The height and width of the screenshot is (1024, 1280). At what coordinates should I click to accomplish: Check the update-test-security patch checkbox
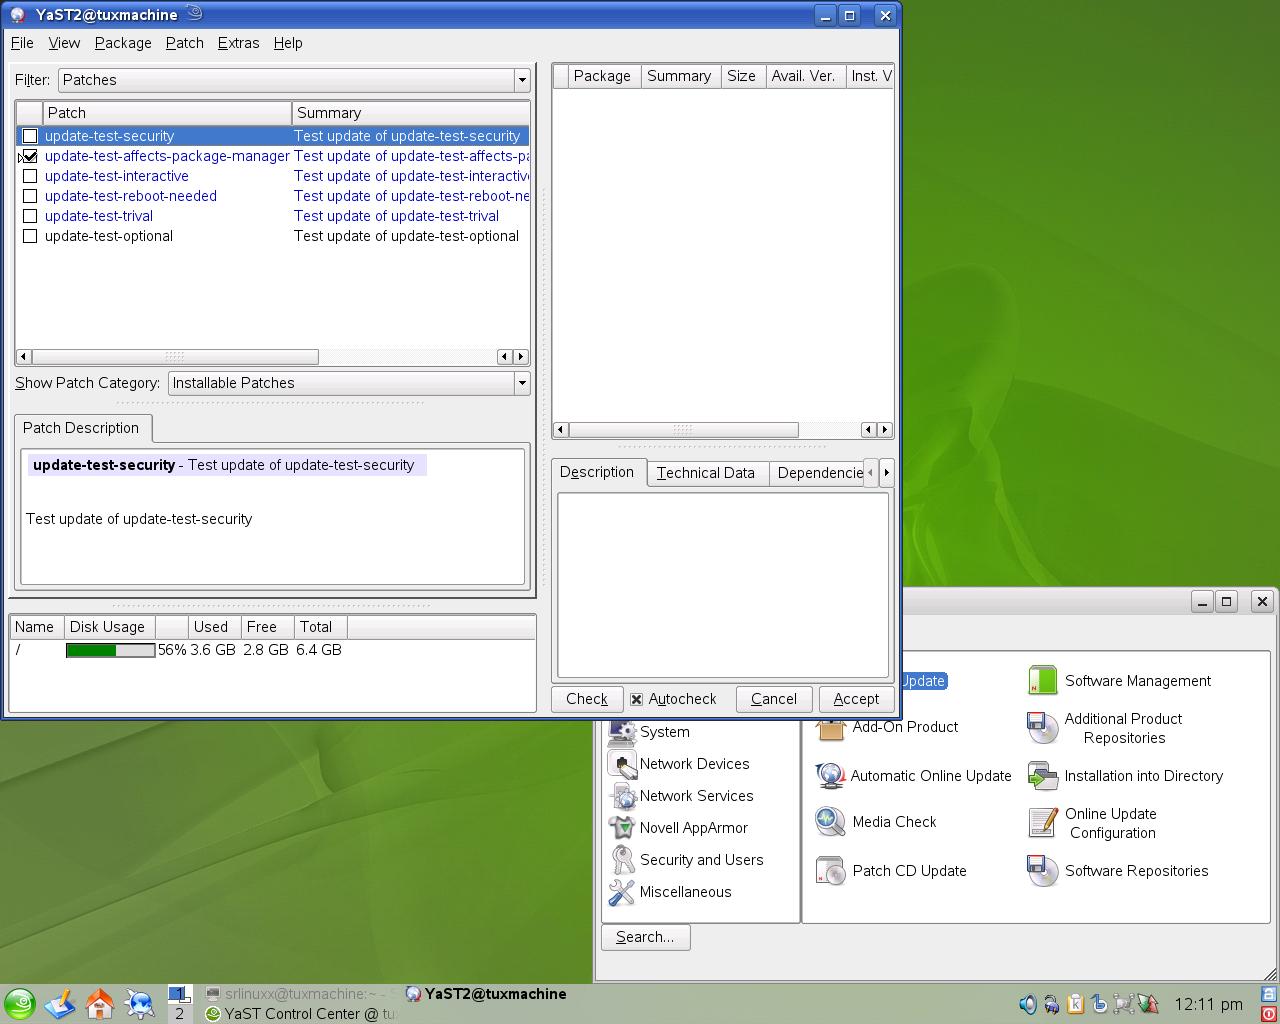point(30,136)
